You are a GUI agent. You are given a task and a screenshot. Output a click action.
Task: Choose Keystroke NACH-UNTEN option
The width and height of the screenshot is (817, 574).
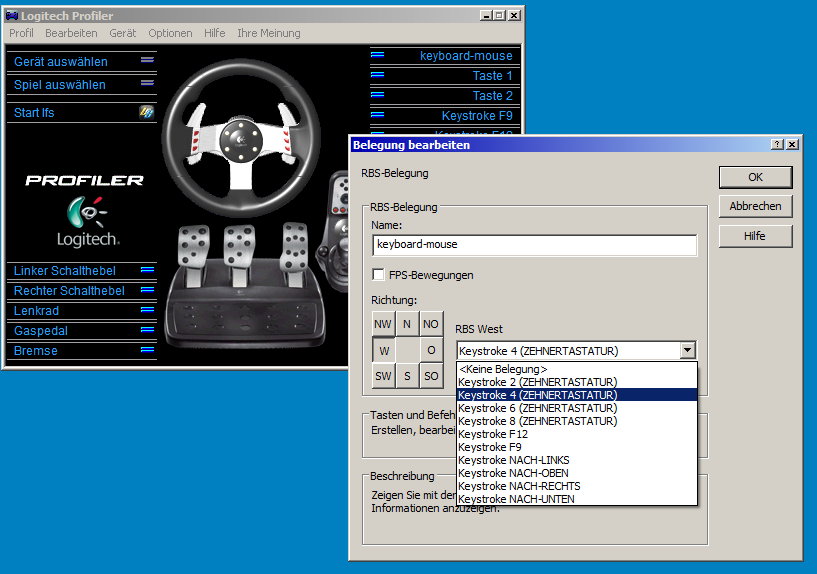577,499
